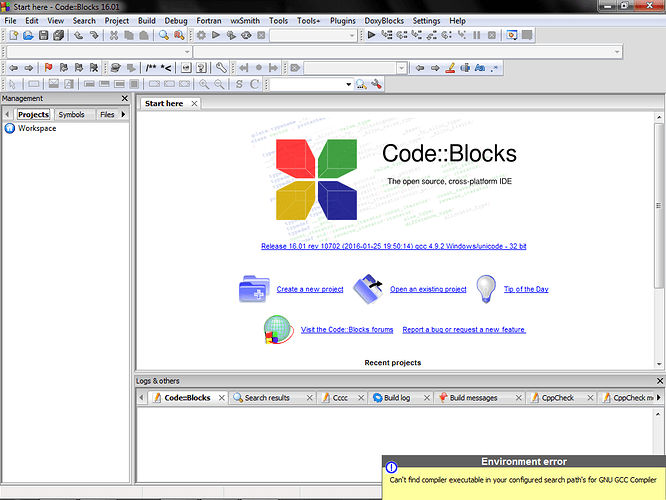Toggle match case 'Aa' option
This screenshot has width=666, height=500.
coord(480,68)
